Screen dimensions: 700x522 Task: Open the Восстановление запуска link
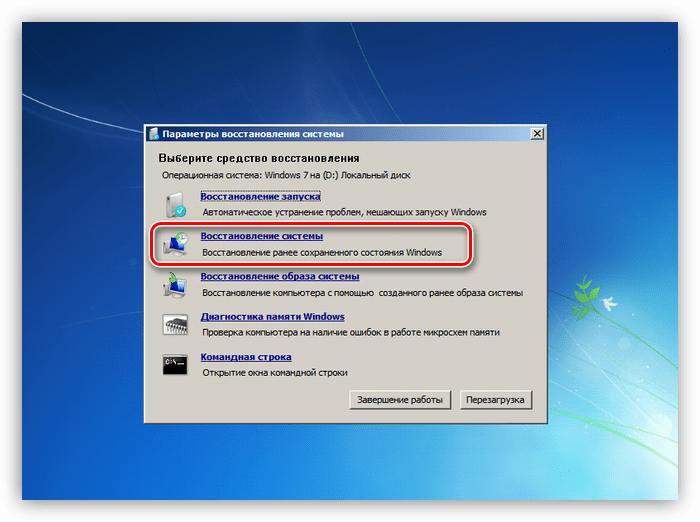(x=260, y=196)
